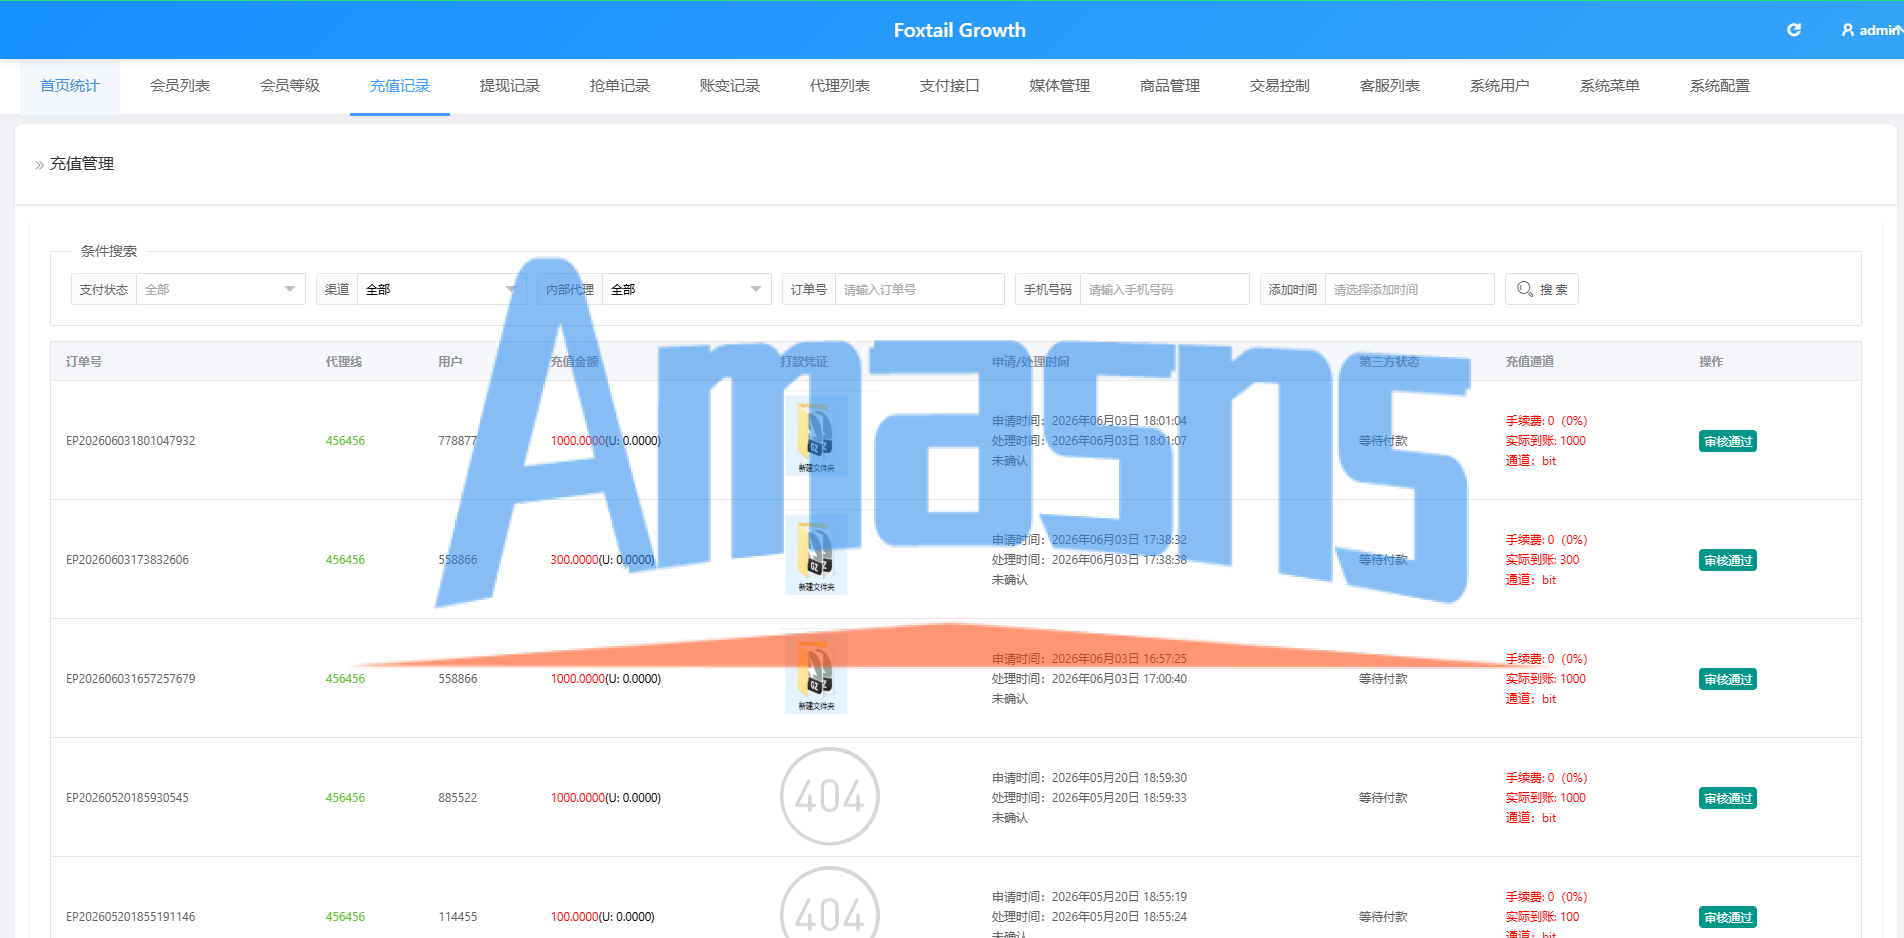Viewport: 1904px width, 938px height.
Task: Go to the 首页统计 tab
Action: point(70,86)
